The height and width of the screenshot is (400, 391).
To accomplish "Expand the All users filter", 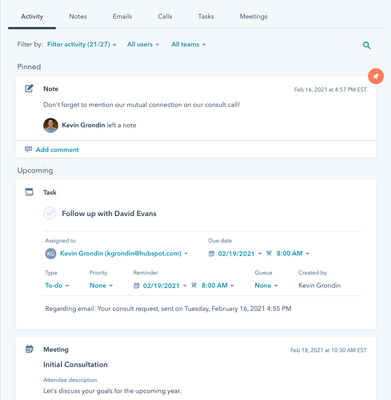I will (x=143, y=44).
